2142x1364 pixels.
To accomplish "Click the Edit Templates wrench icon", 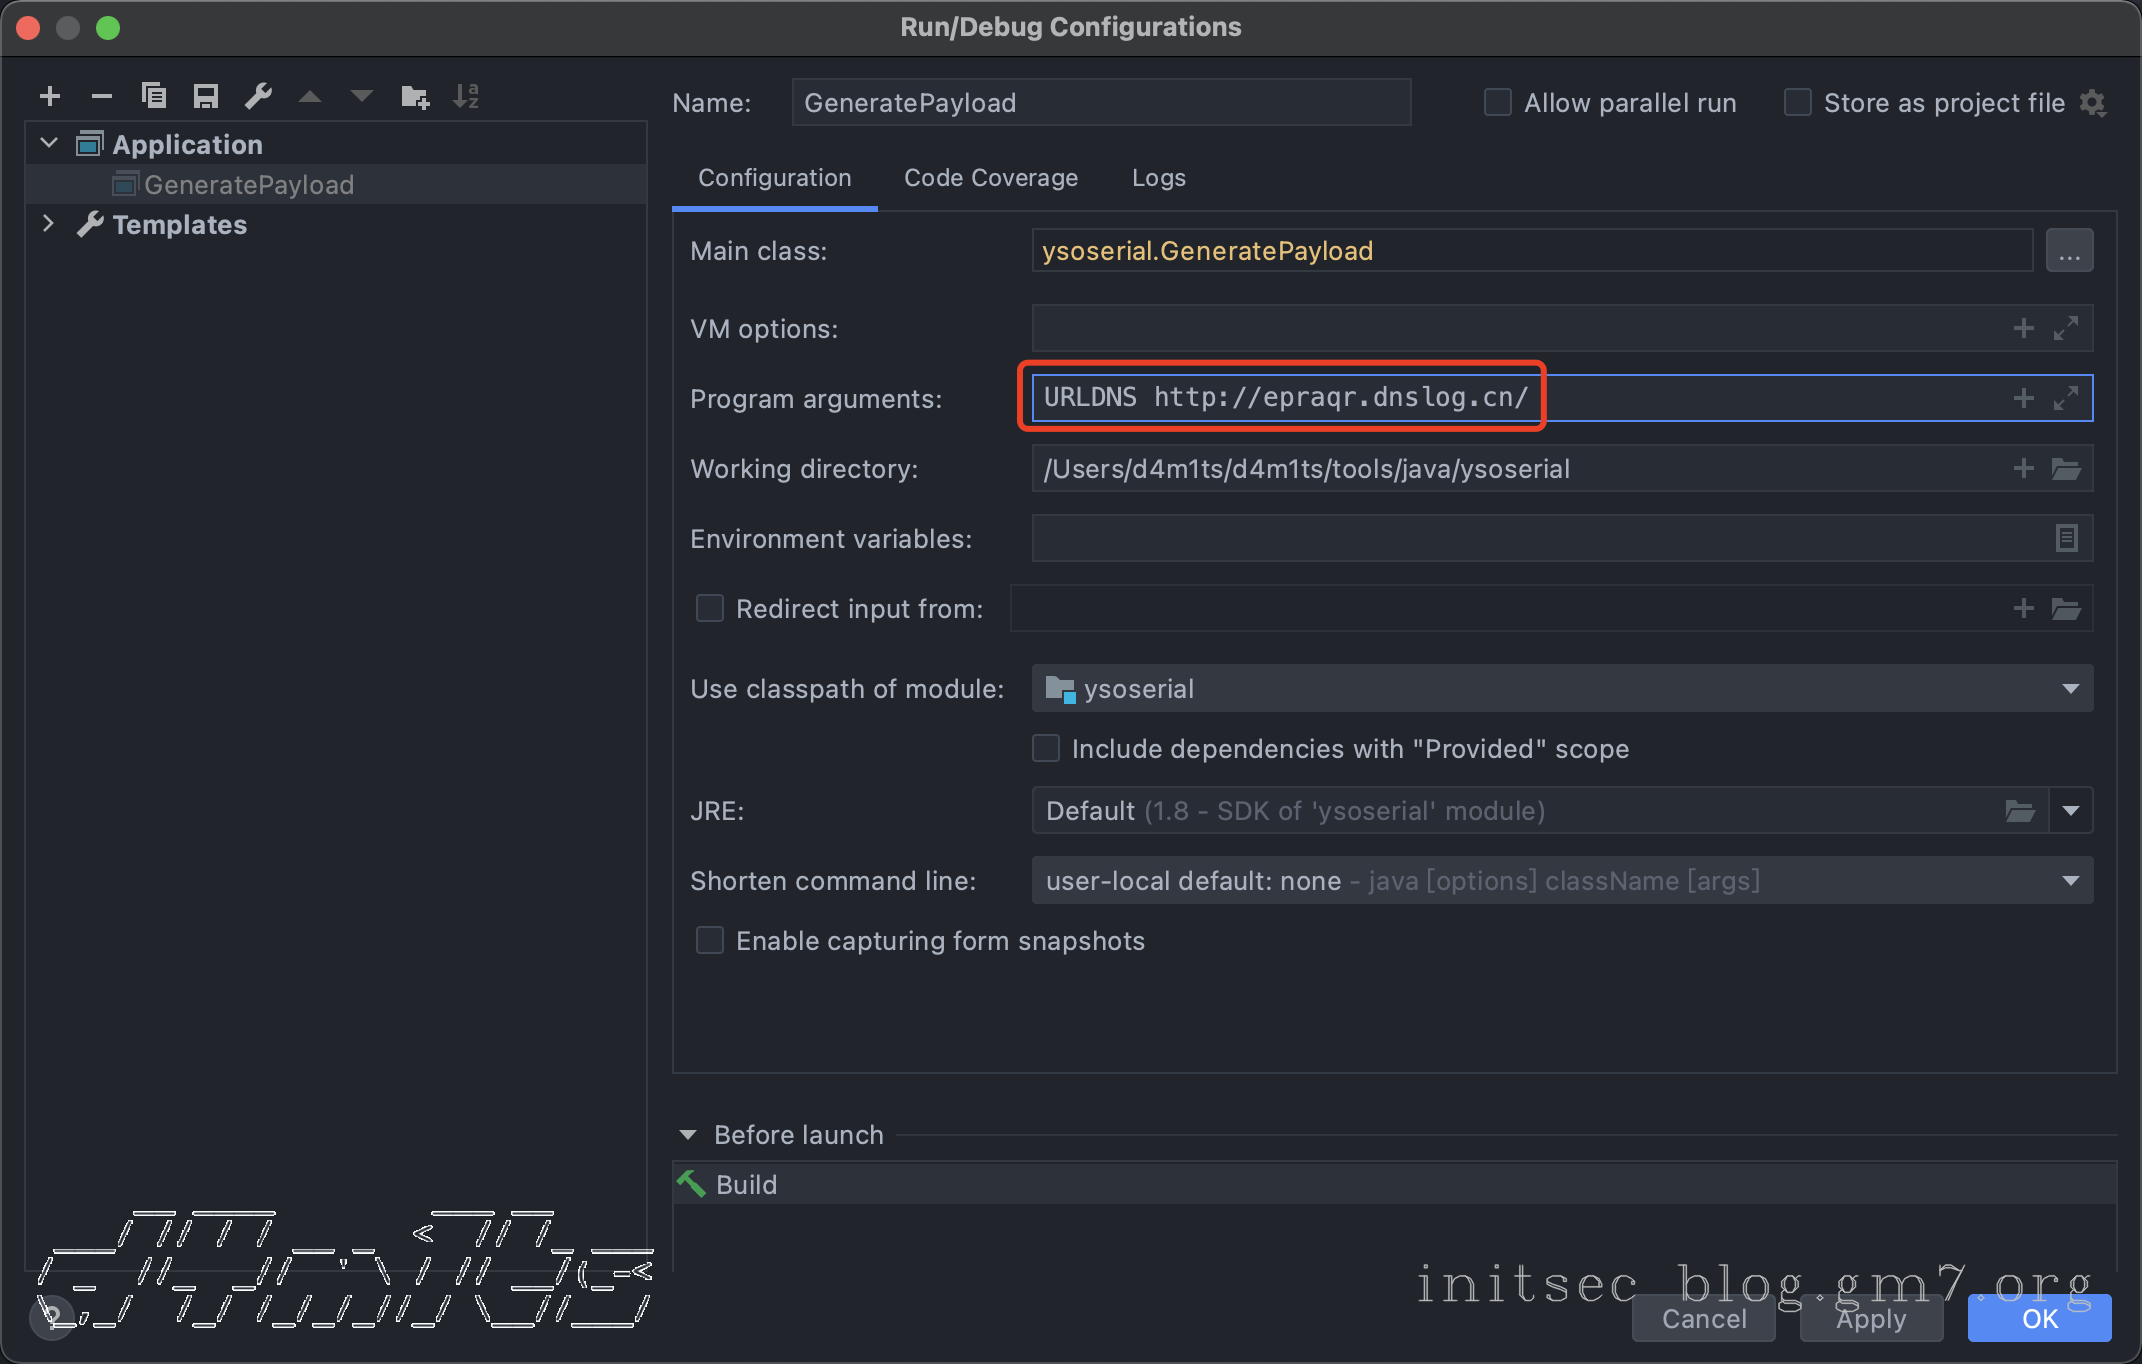I will [x=258, y=96].
